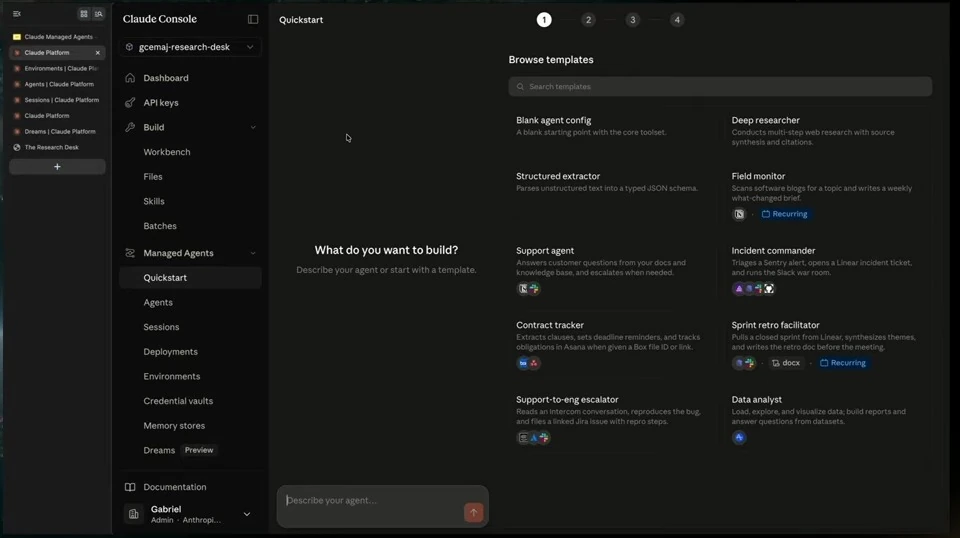This screenshot has height=538, width=960.
Task: Collapse the Managed Agents section chevron
Action: point(253,253)
